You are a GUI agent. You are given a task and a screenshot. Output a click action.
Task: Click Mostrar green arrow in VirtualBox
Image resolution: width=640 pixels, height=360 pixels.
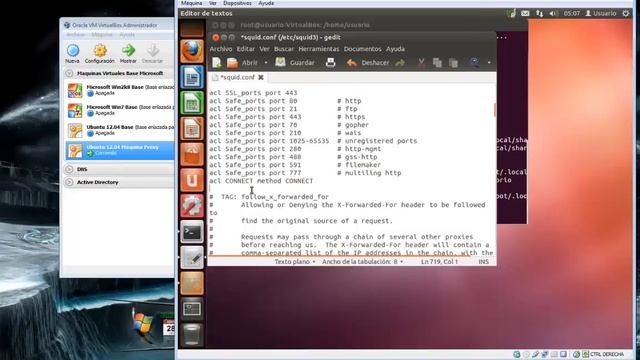[128, 53]
